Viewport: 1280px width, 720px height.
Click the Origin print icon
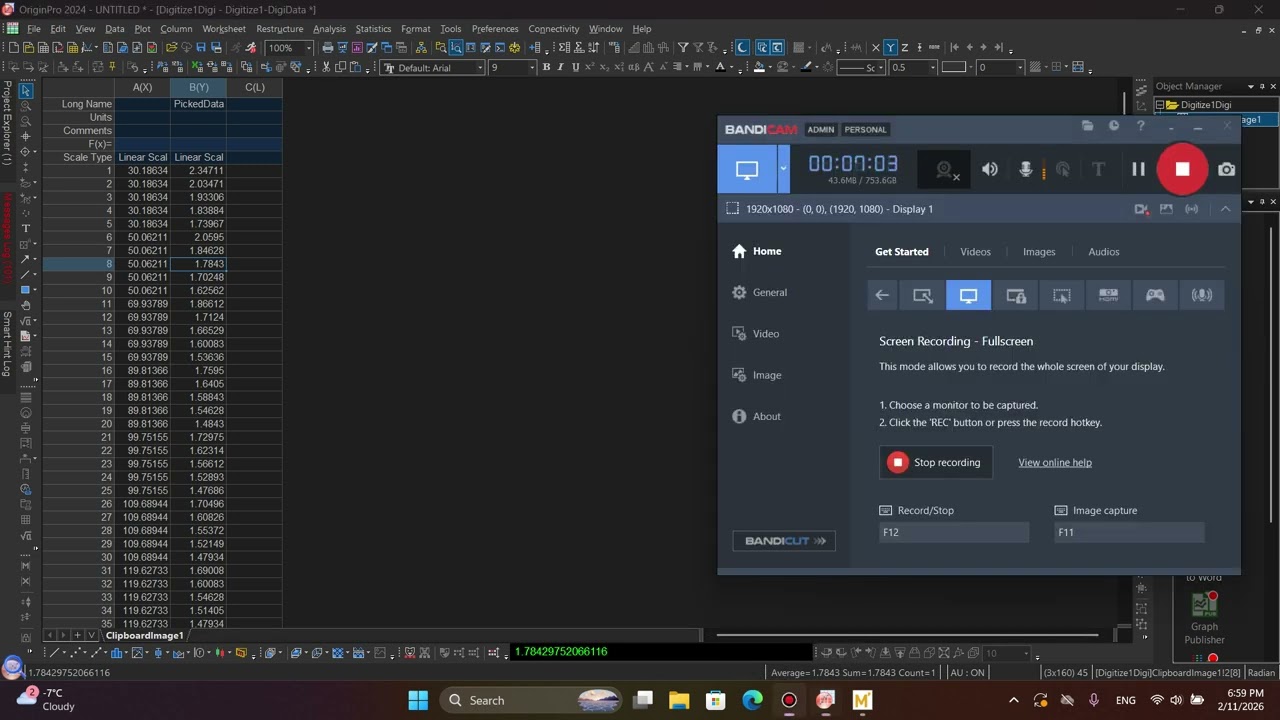tap(327, 48)
